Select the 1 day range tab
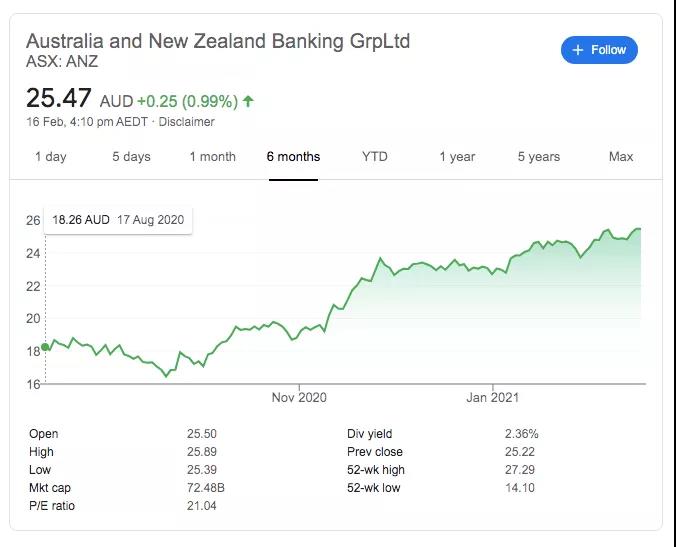This screenshot has height=547, width=676. 51,156
